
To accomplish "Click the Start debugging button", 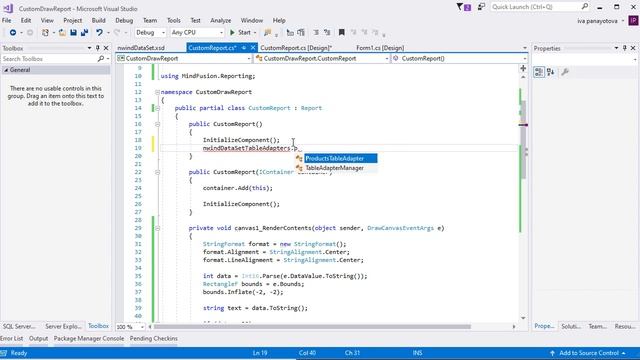I will 240,32.
